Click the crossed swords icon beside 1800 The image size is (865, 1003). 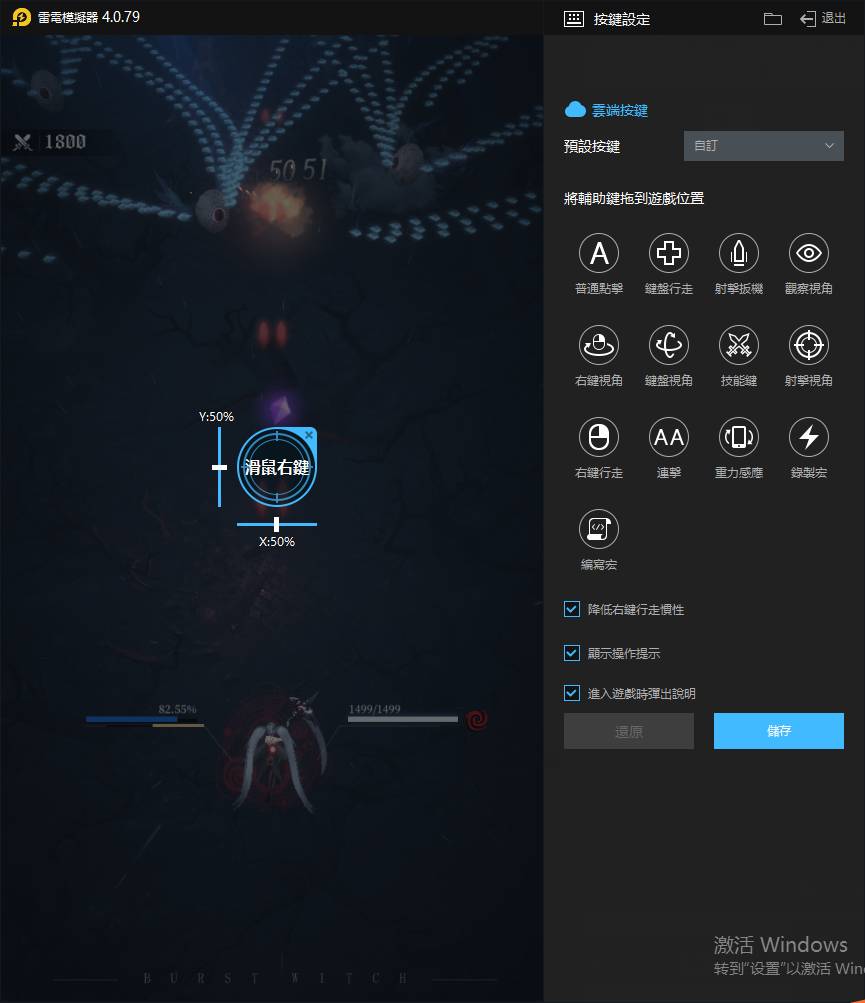(x=22, y=142)
